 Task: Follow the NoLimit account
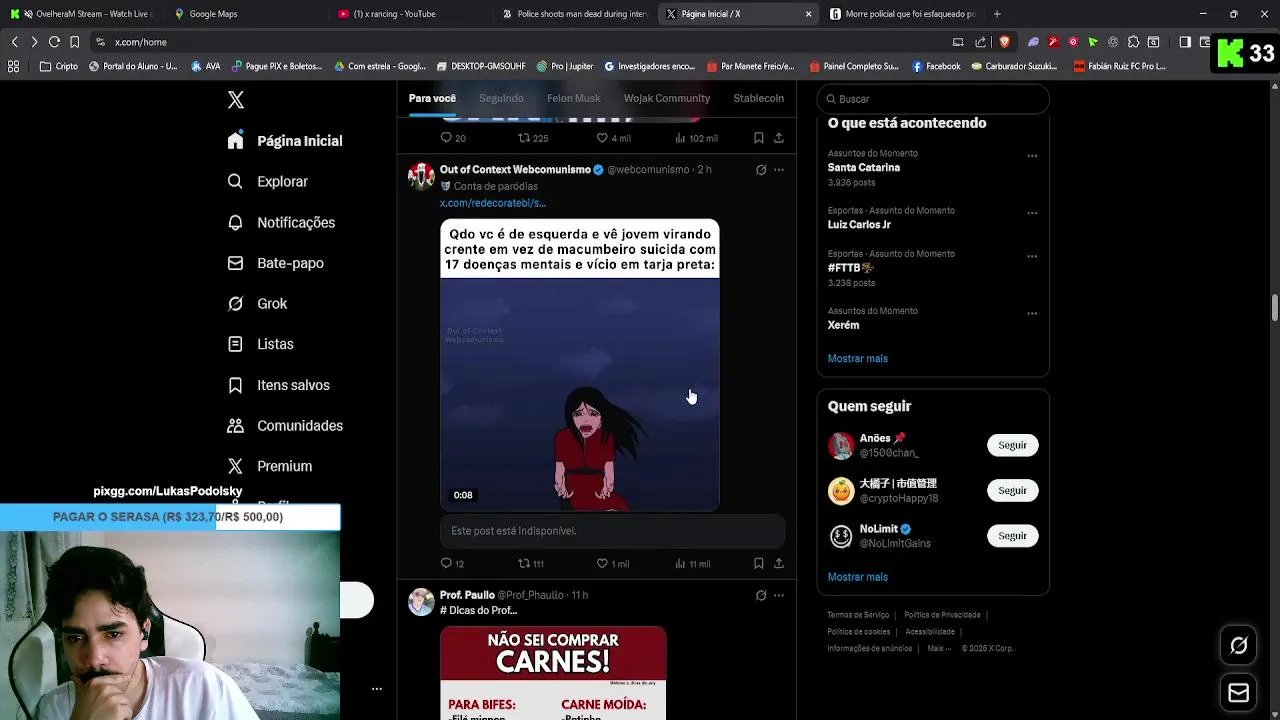click(x=1012, y=536)
